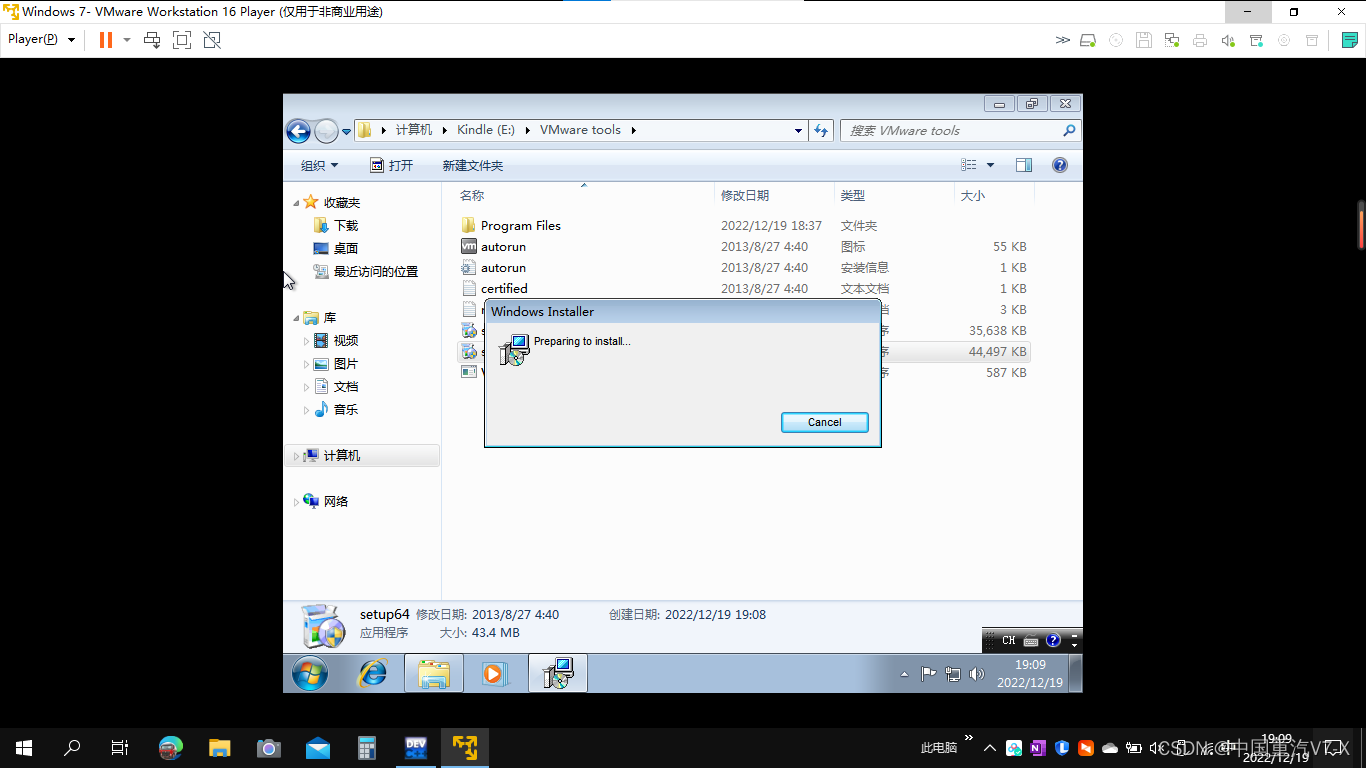This screenshot has height=768, width=1366.
Task: Refresh the VMware tools folder view
Action: 821,131
